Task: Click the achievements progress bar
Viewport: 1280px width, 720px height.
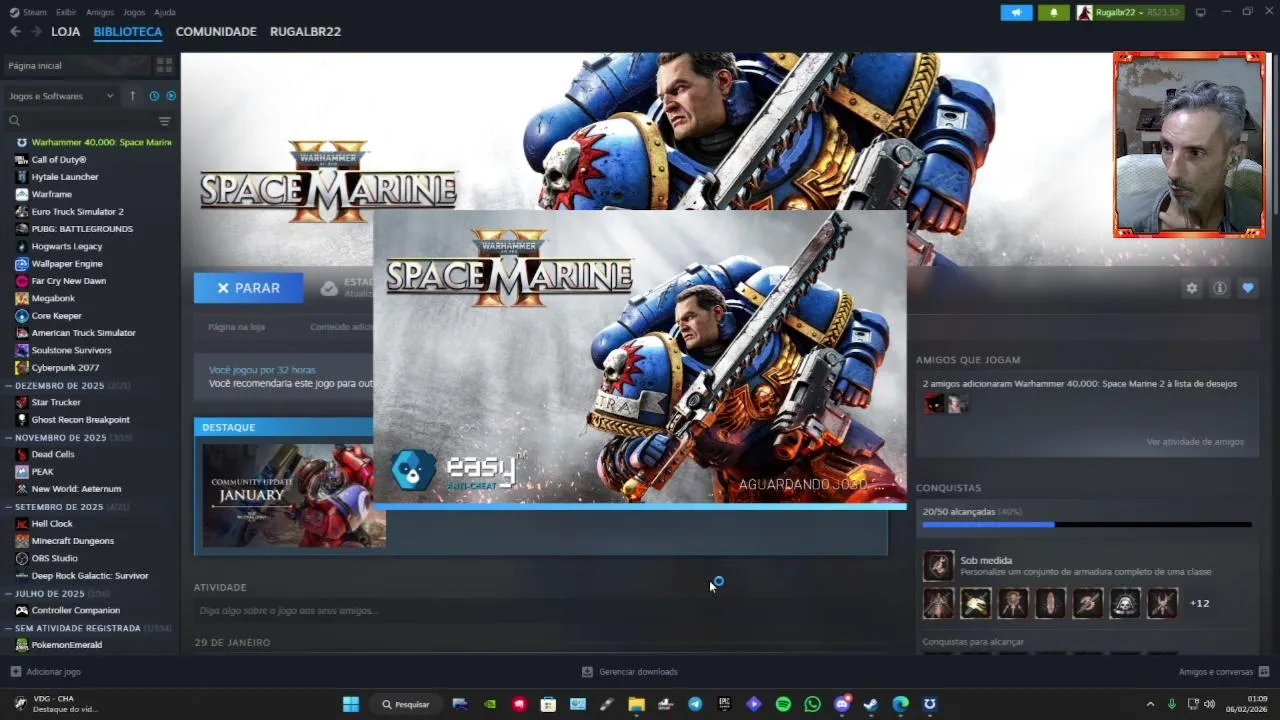Action: tap(1086, 524)
